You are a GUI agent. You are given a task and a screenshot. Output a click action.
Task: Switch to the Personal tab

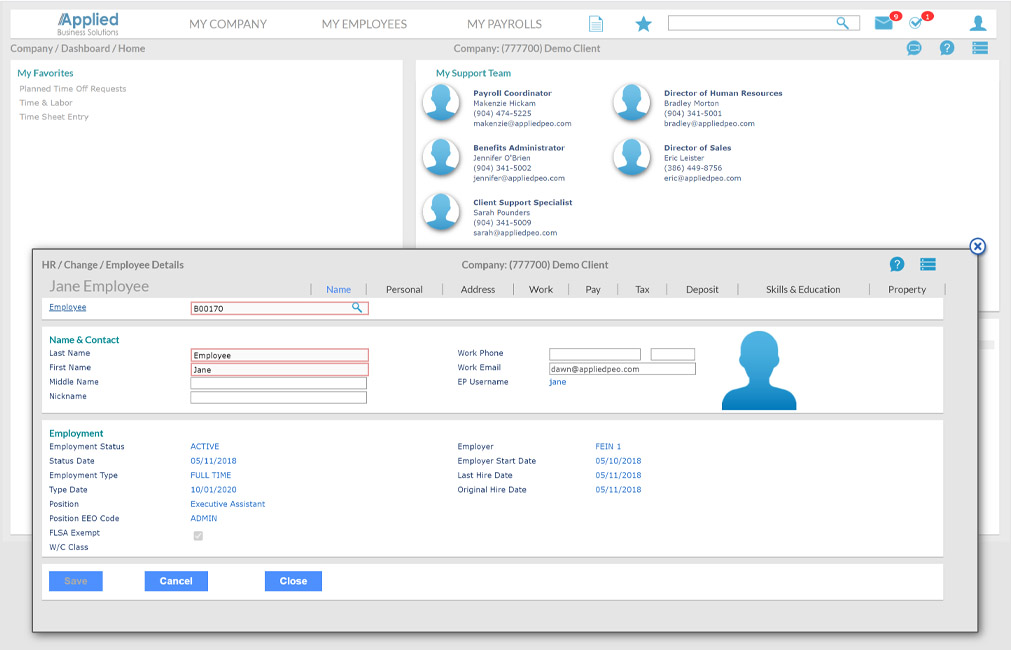click(404, 289)
